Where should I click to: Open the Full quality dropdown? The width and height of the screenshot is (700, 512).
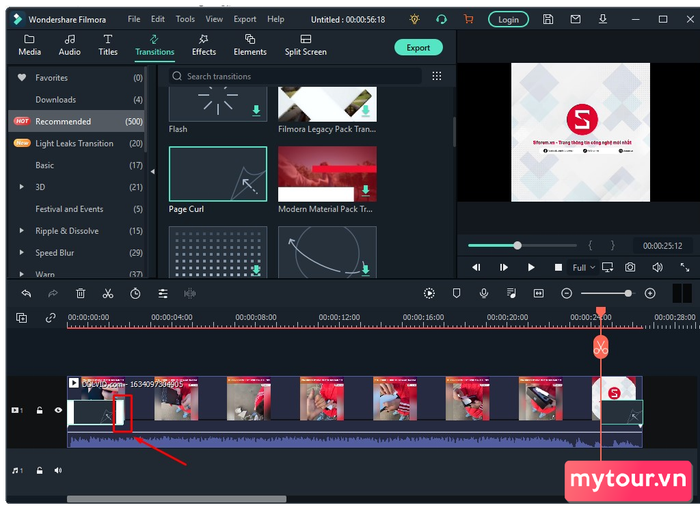click(x=583, y=267)
